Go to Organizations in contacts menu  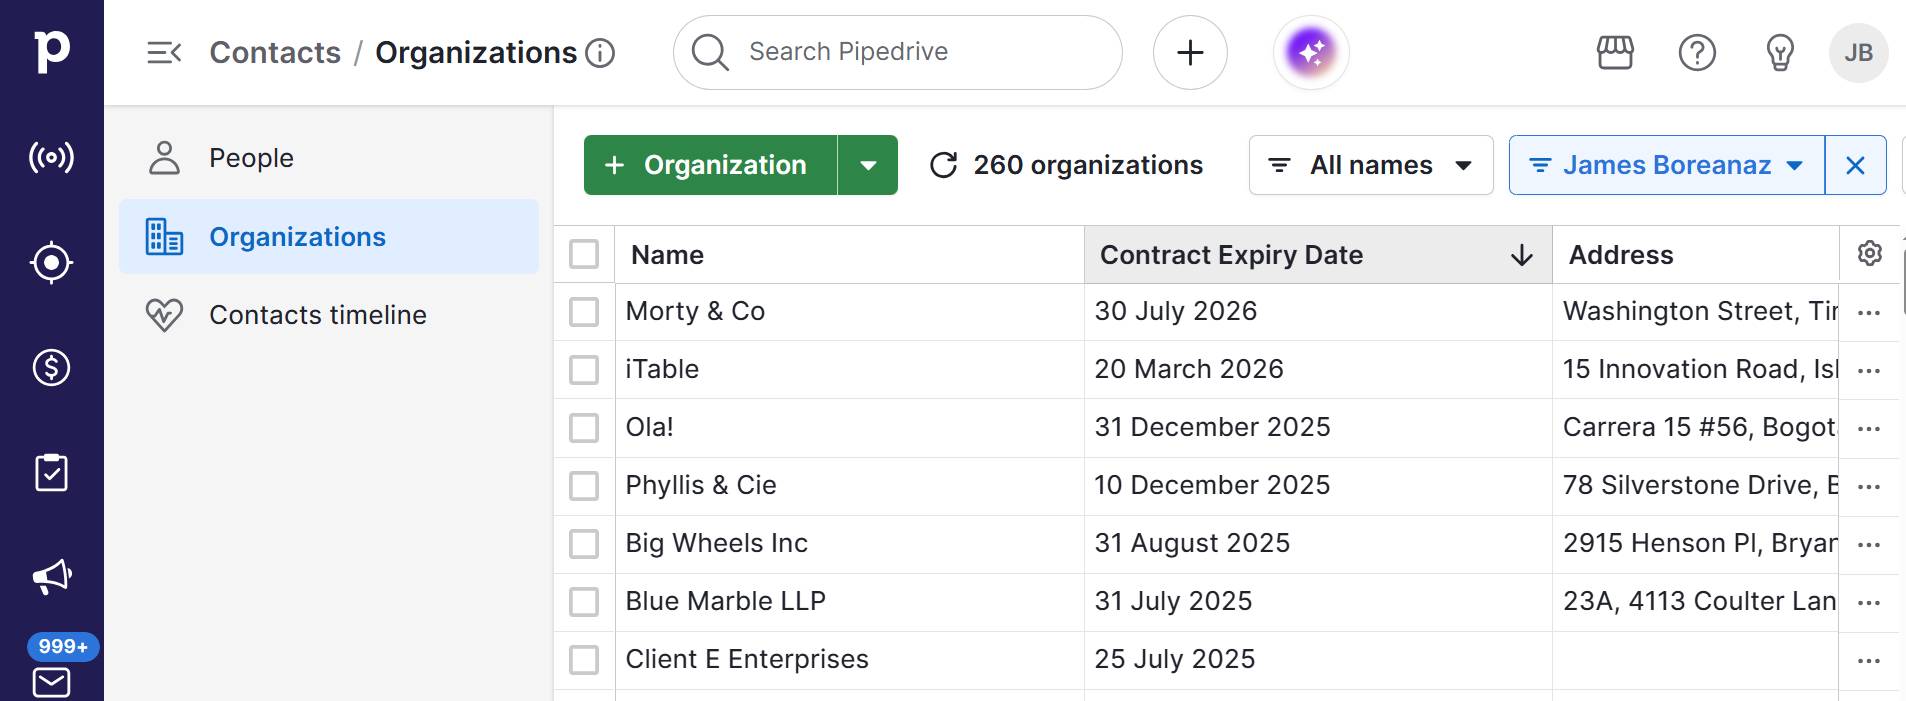tap(329, 237)
